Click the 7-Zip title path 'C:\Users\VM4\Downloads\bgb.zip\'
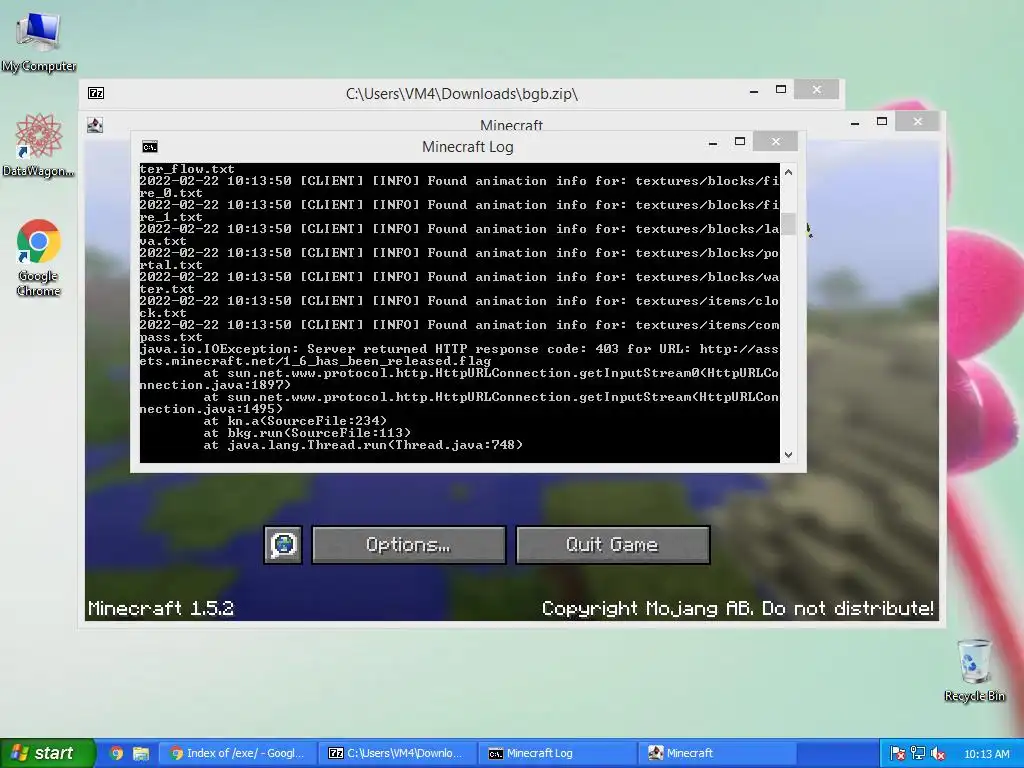This screenshot has height=768, width=1024. pos(462,93)
